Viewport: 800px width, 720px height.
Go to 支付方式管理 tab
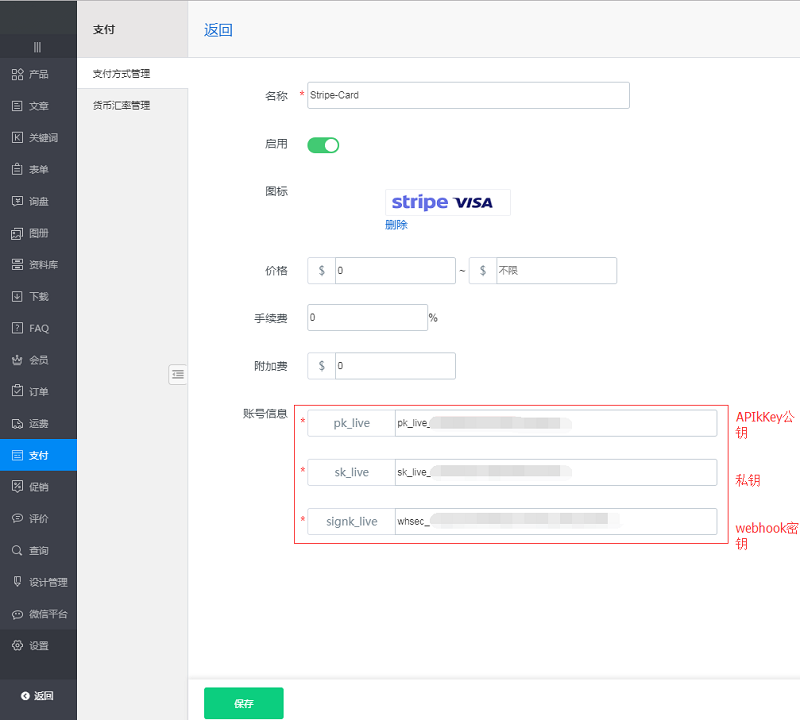121,74
